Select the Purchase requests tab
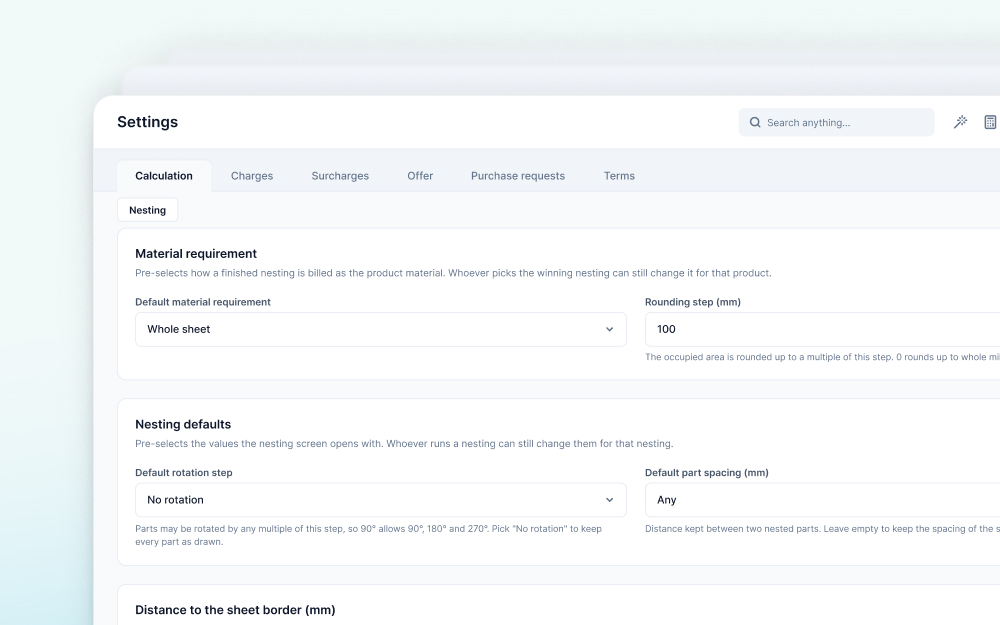The width and height of the screenshot is (1000, 625). click(x=518, y=176)
